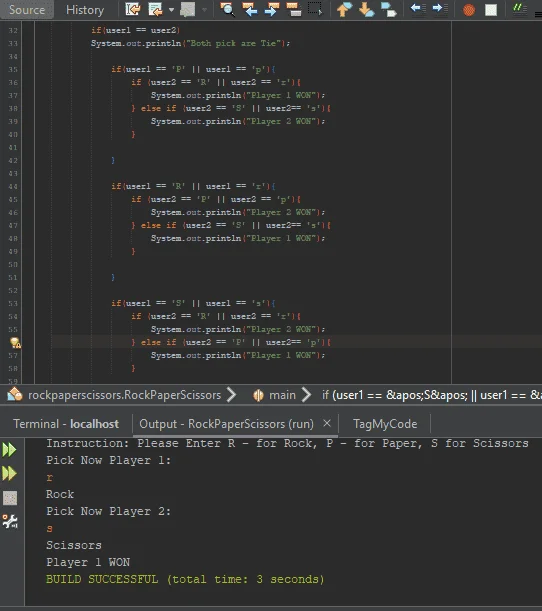542x611 pixels.
Task: Expand chevron after main breadcrumb
Action: click(306, 395)
